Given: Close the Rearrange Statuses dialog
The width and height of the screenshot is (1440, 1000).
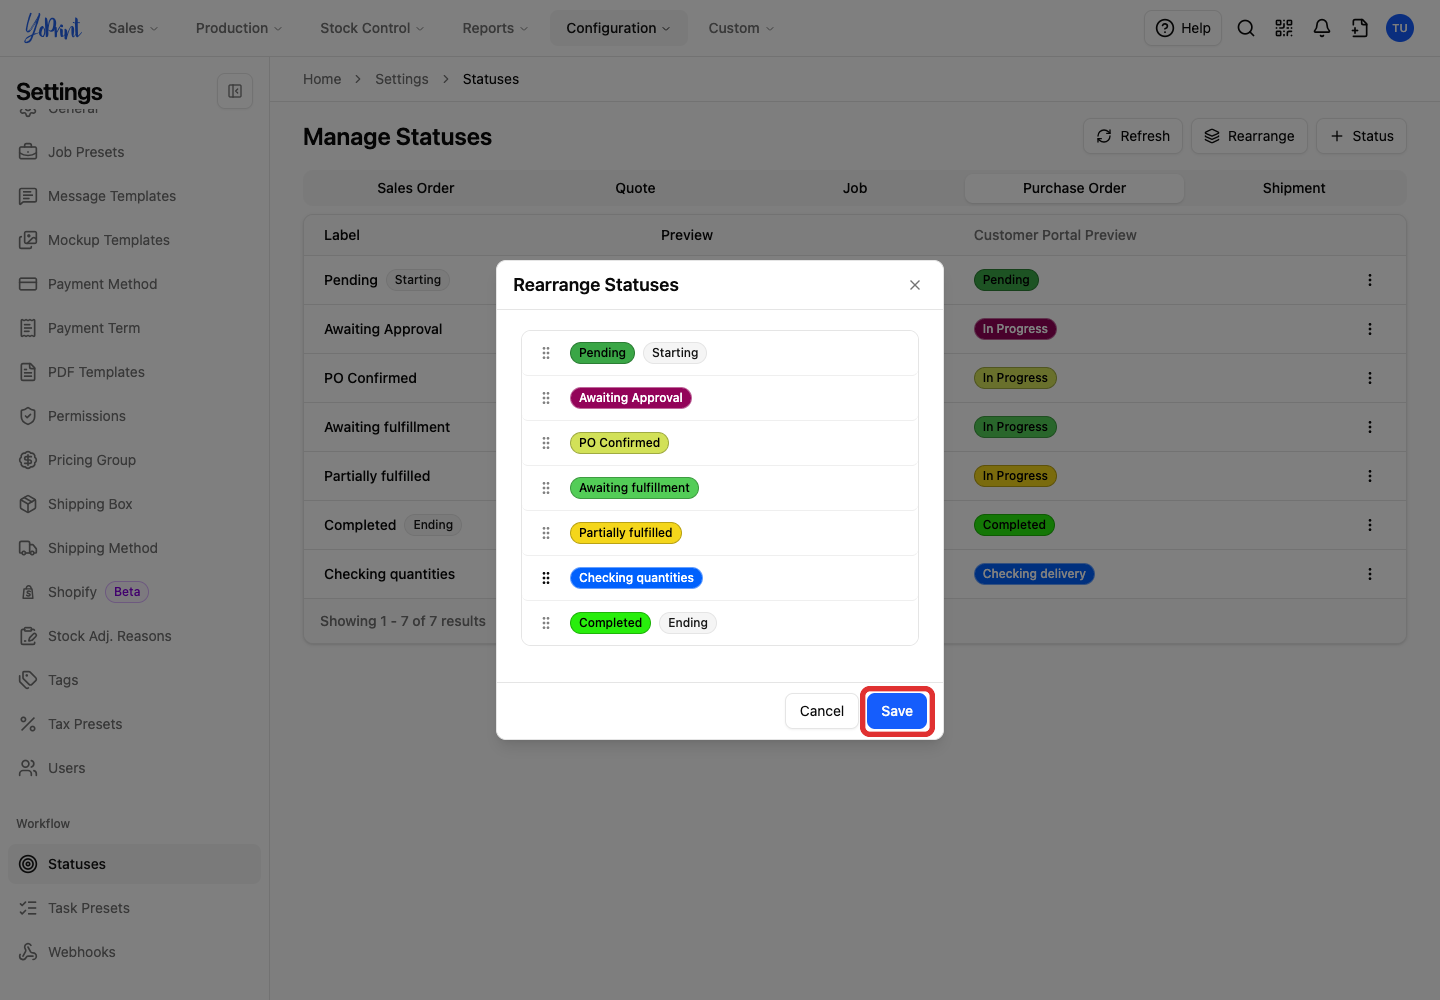Looking at the screenshot, I should point(915,285).
